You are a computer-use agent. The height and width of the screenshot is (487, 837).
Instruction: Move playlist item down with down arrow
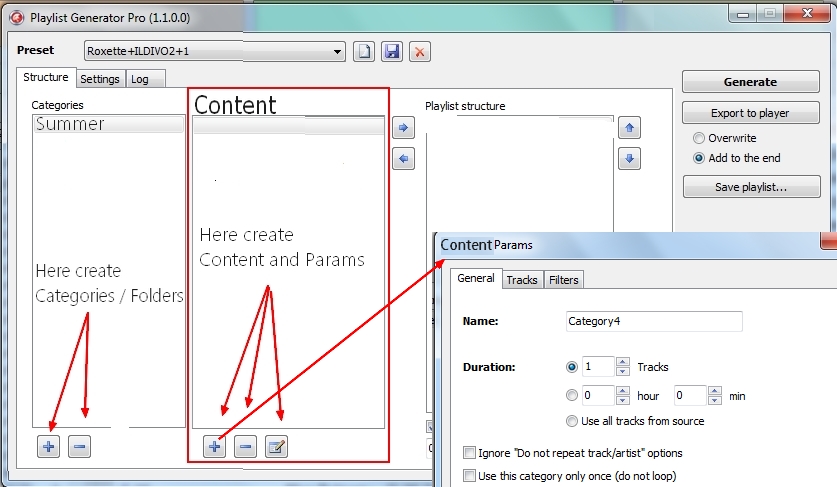click(x=629, y=159)
